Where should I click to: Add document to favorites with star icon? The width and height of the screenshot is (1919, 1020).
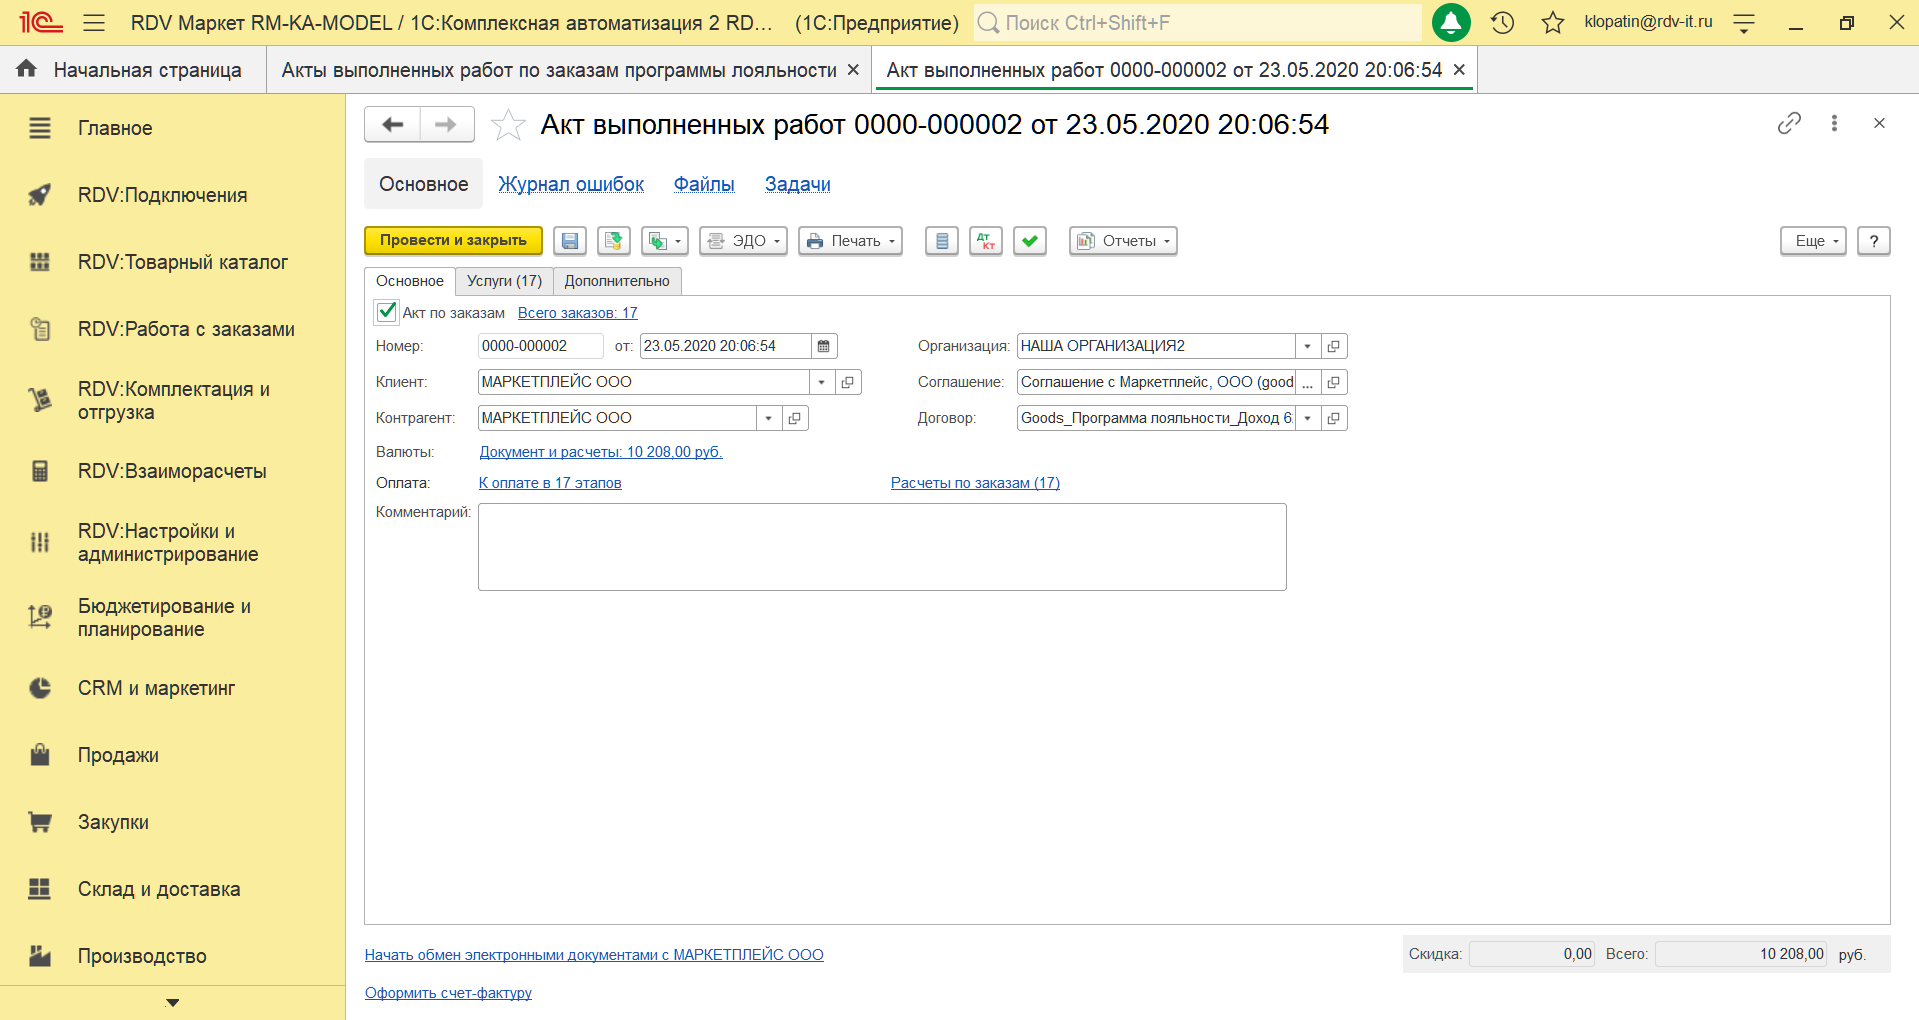click(x=508, y=125)
